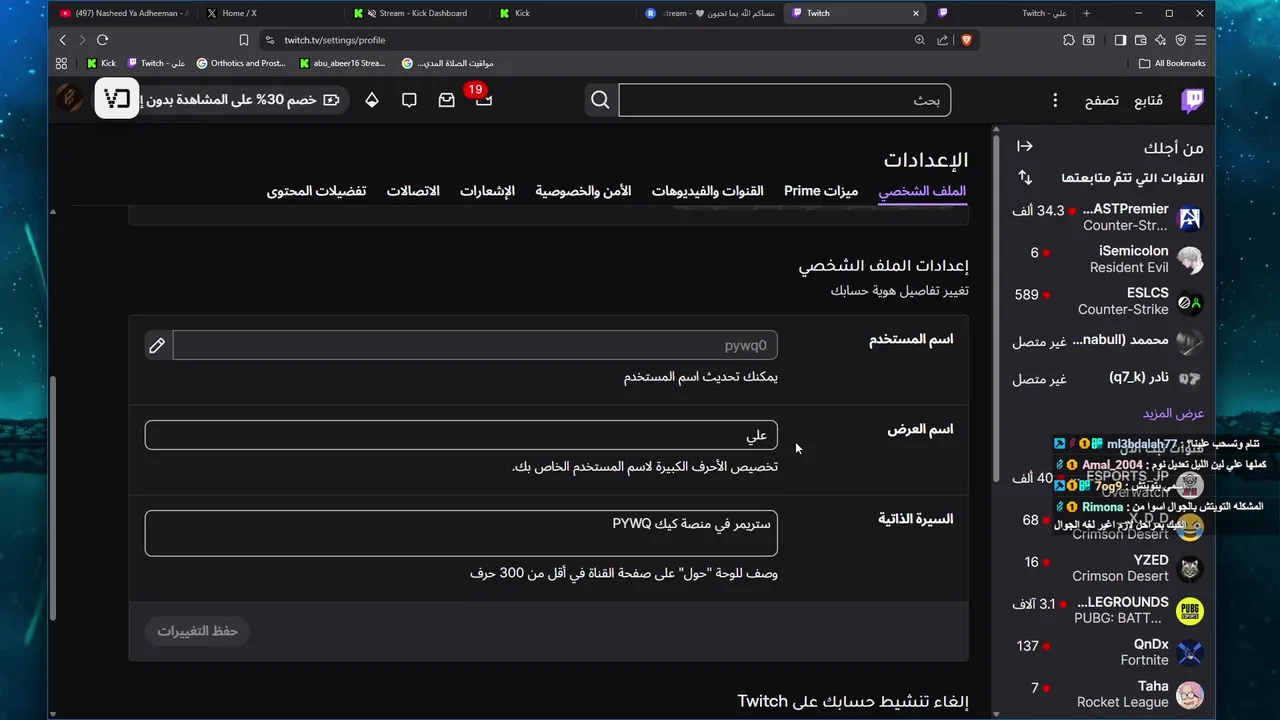Click the مُتابع following link in header
Viewport: 1280px width, 720px height.
[1148, 101]
